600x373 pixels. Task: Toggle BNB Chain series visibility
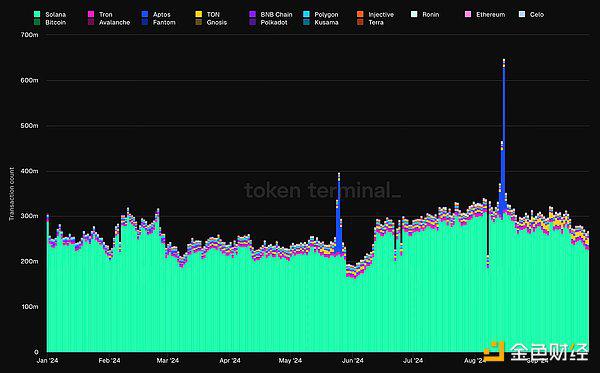coord(271,14)
